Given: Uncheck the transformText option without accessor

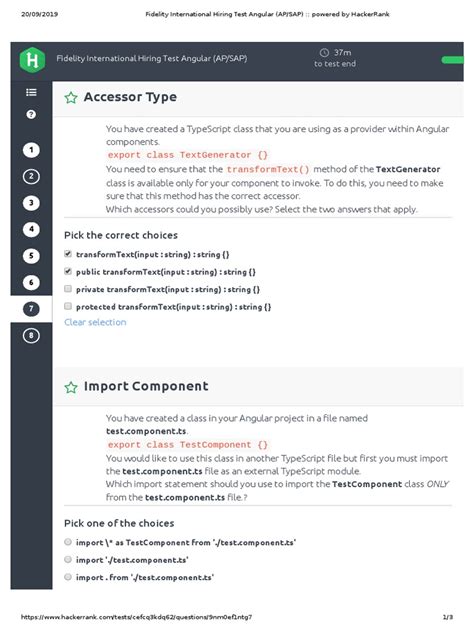Looking at the screenshot, I should 68,254.
